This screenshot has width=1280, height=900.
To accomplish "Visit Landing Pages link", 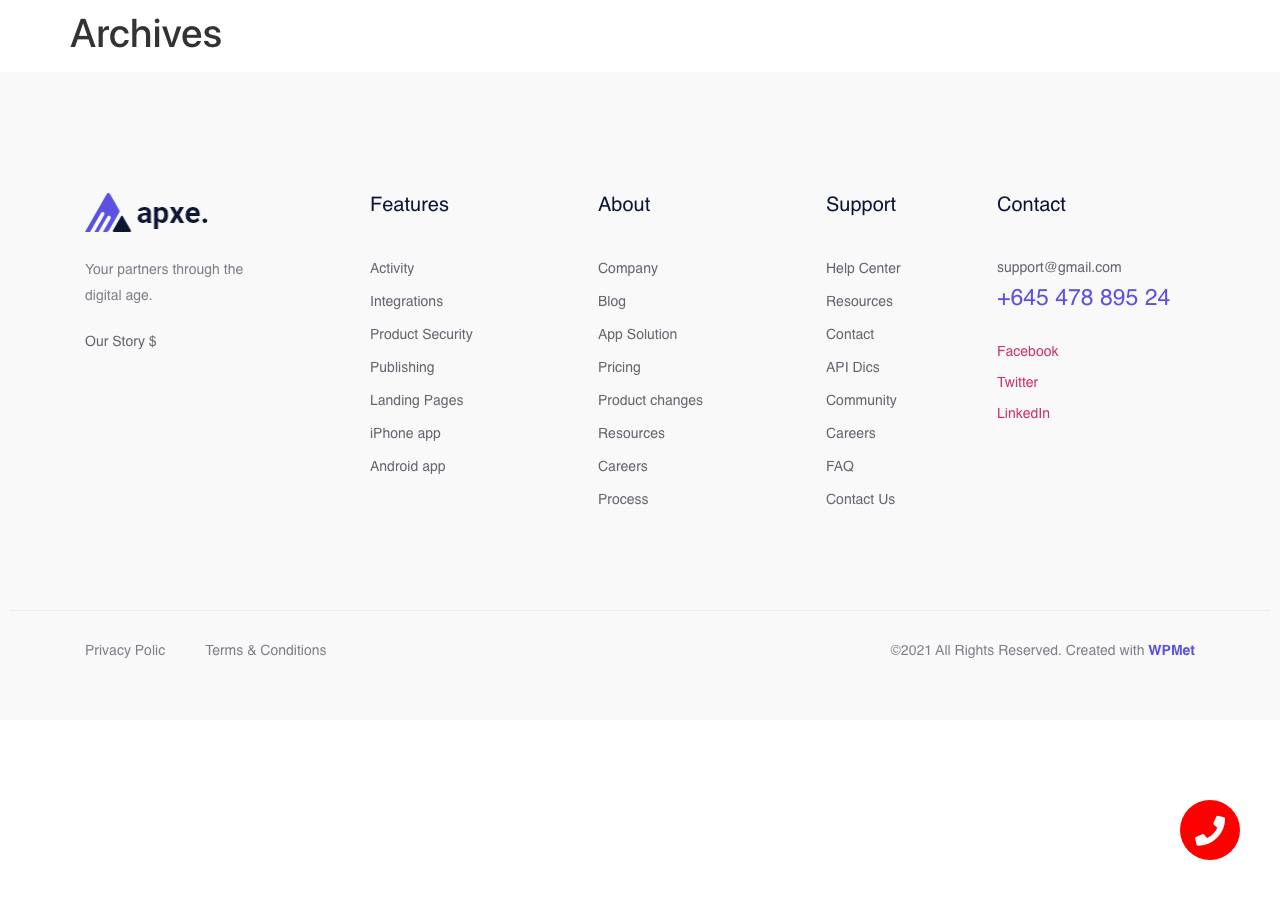I will coord(416,400).
